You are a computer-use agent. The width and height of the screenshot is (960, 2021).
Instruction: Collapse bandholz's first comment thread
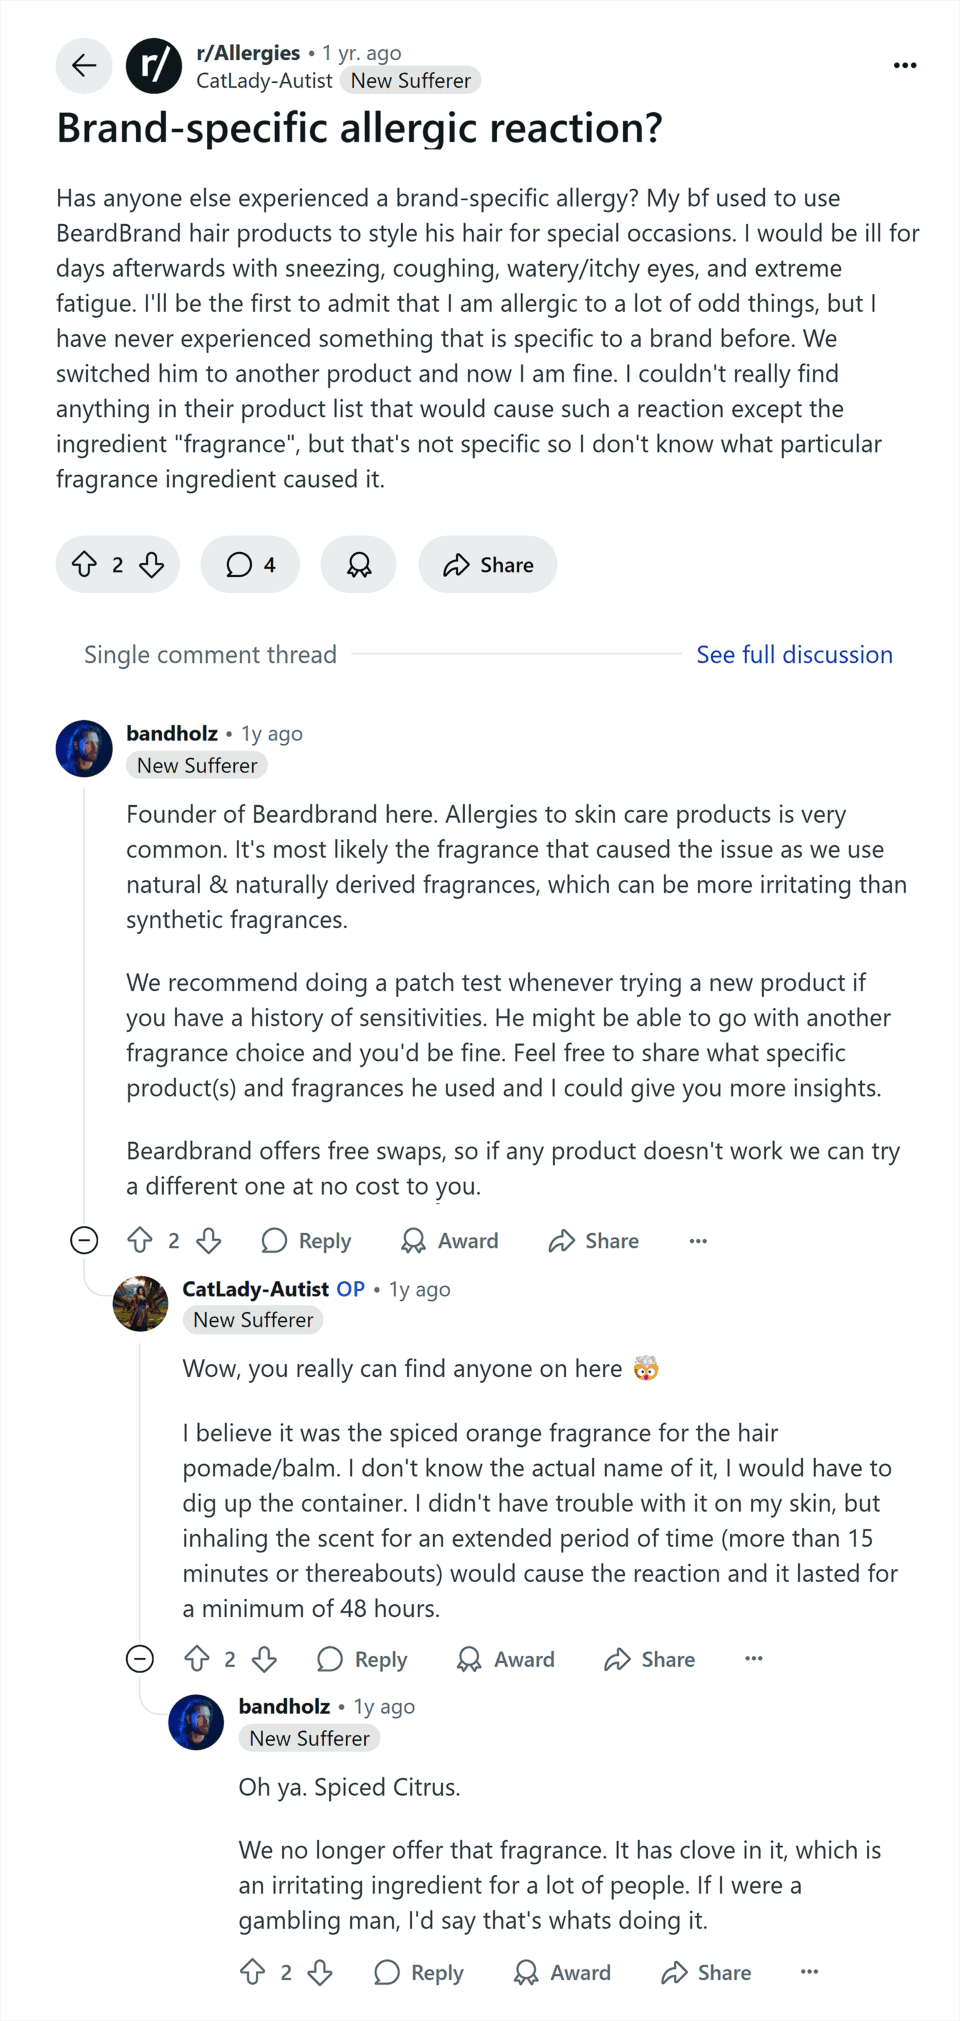point(84,1240)
